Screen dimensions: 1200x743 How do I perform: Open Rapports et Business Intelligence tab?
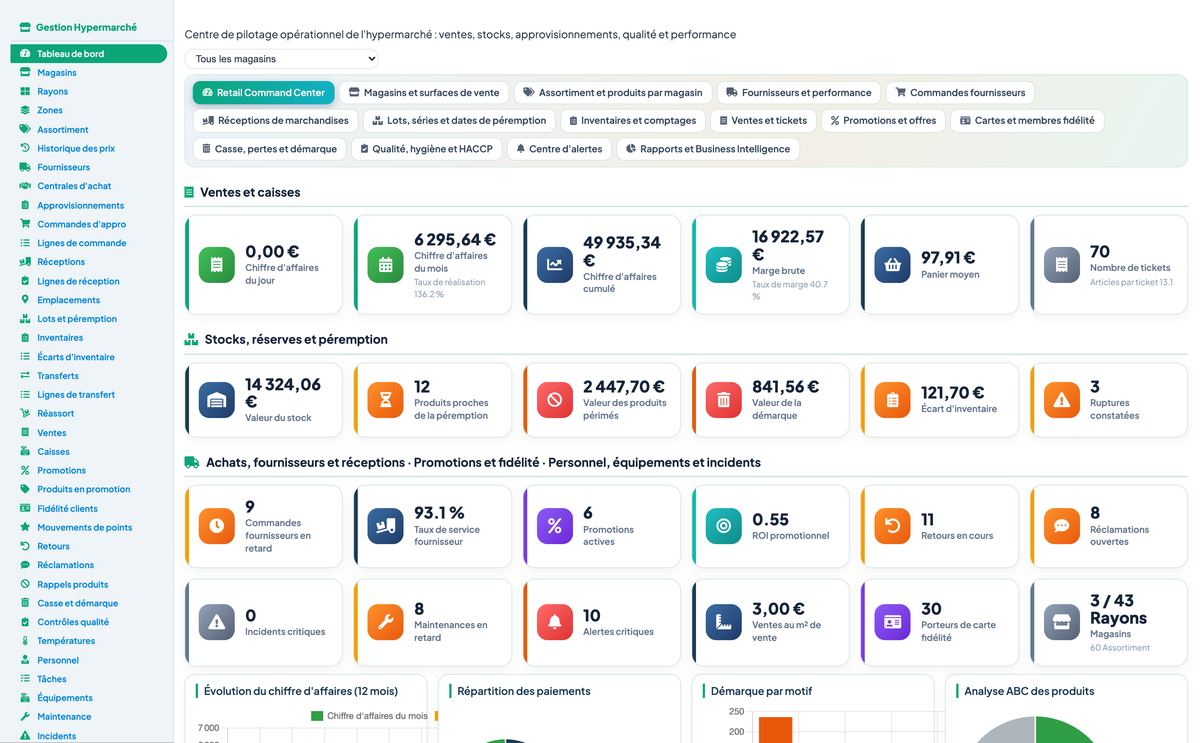tap(708, 149)
